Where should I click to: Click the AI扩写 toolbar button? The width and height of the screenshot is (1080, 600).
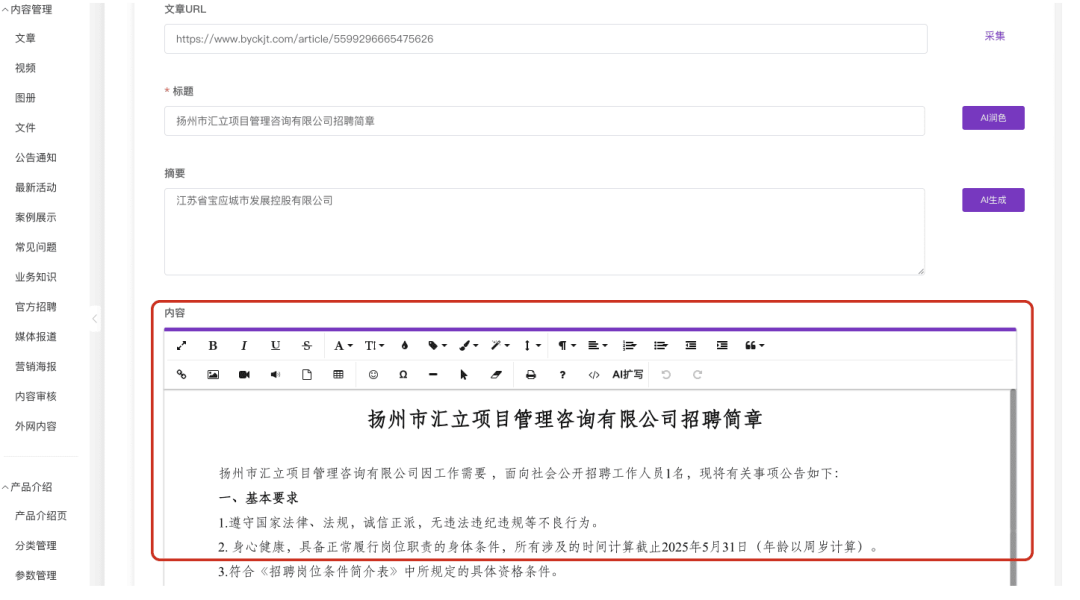point(627,375)
